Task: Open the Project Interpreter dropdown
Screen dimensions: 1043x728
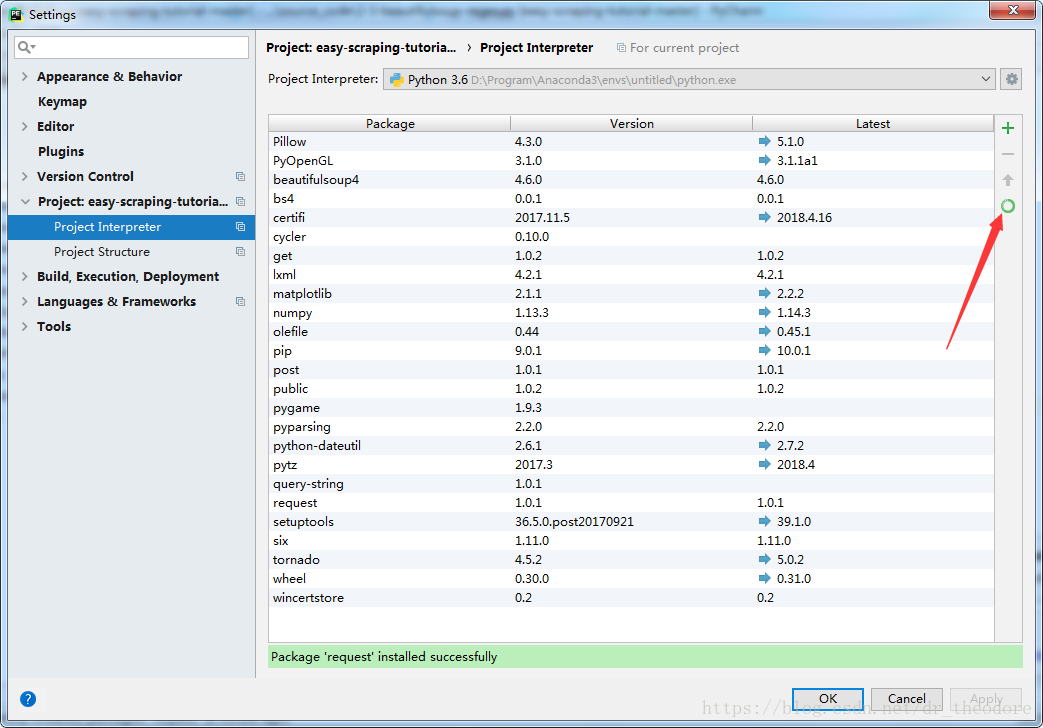Action: [x=689, y=79]
